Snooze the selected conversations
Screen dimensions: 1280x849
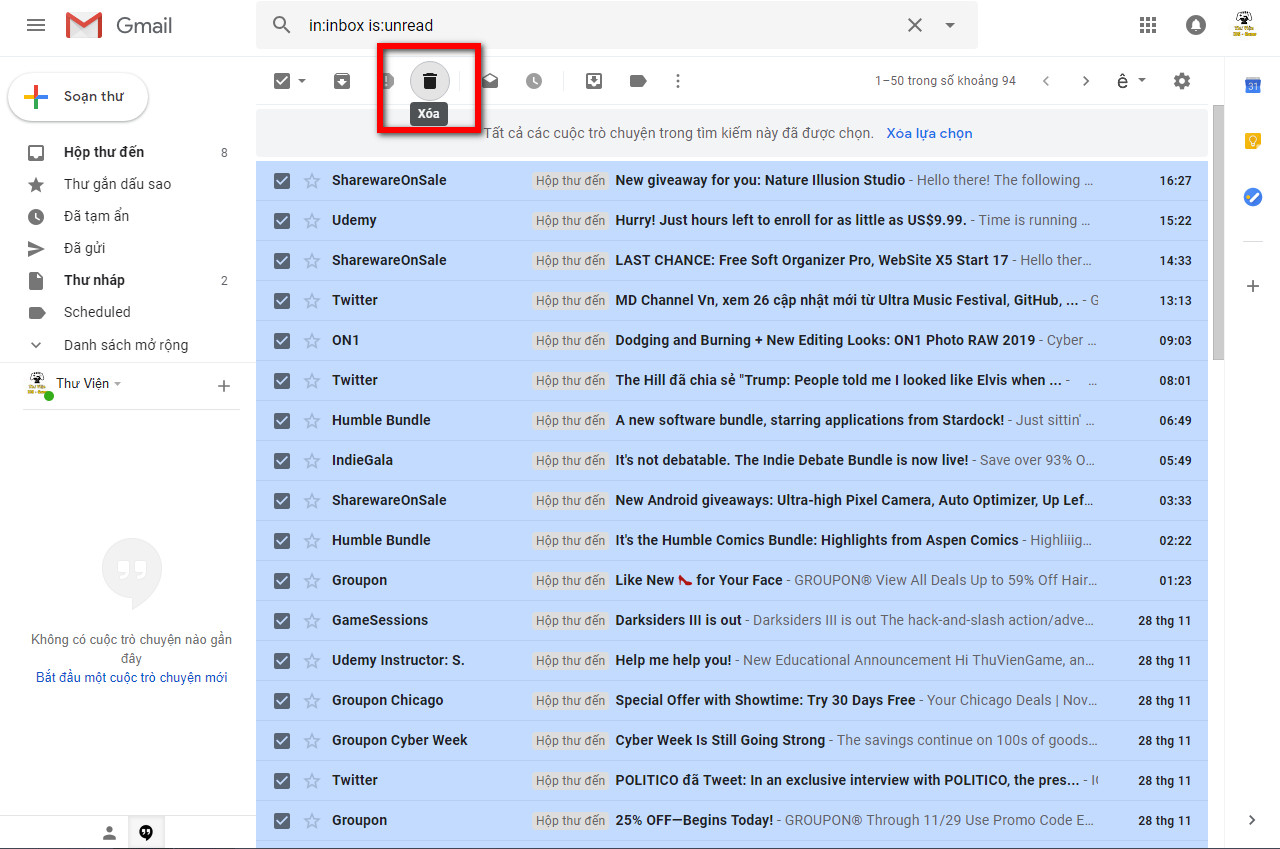[534, 80]
